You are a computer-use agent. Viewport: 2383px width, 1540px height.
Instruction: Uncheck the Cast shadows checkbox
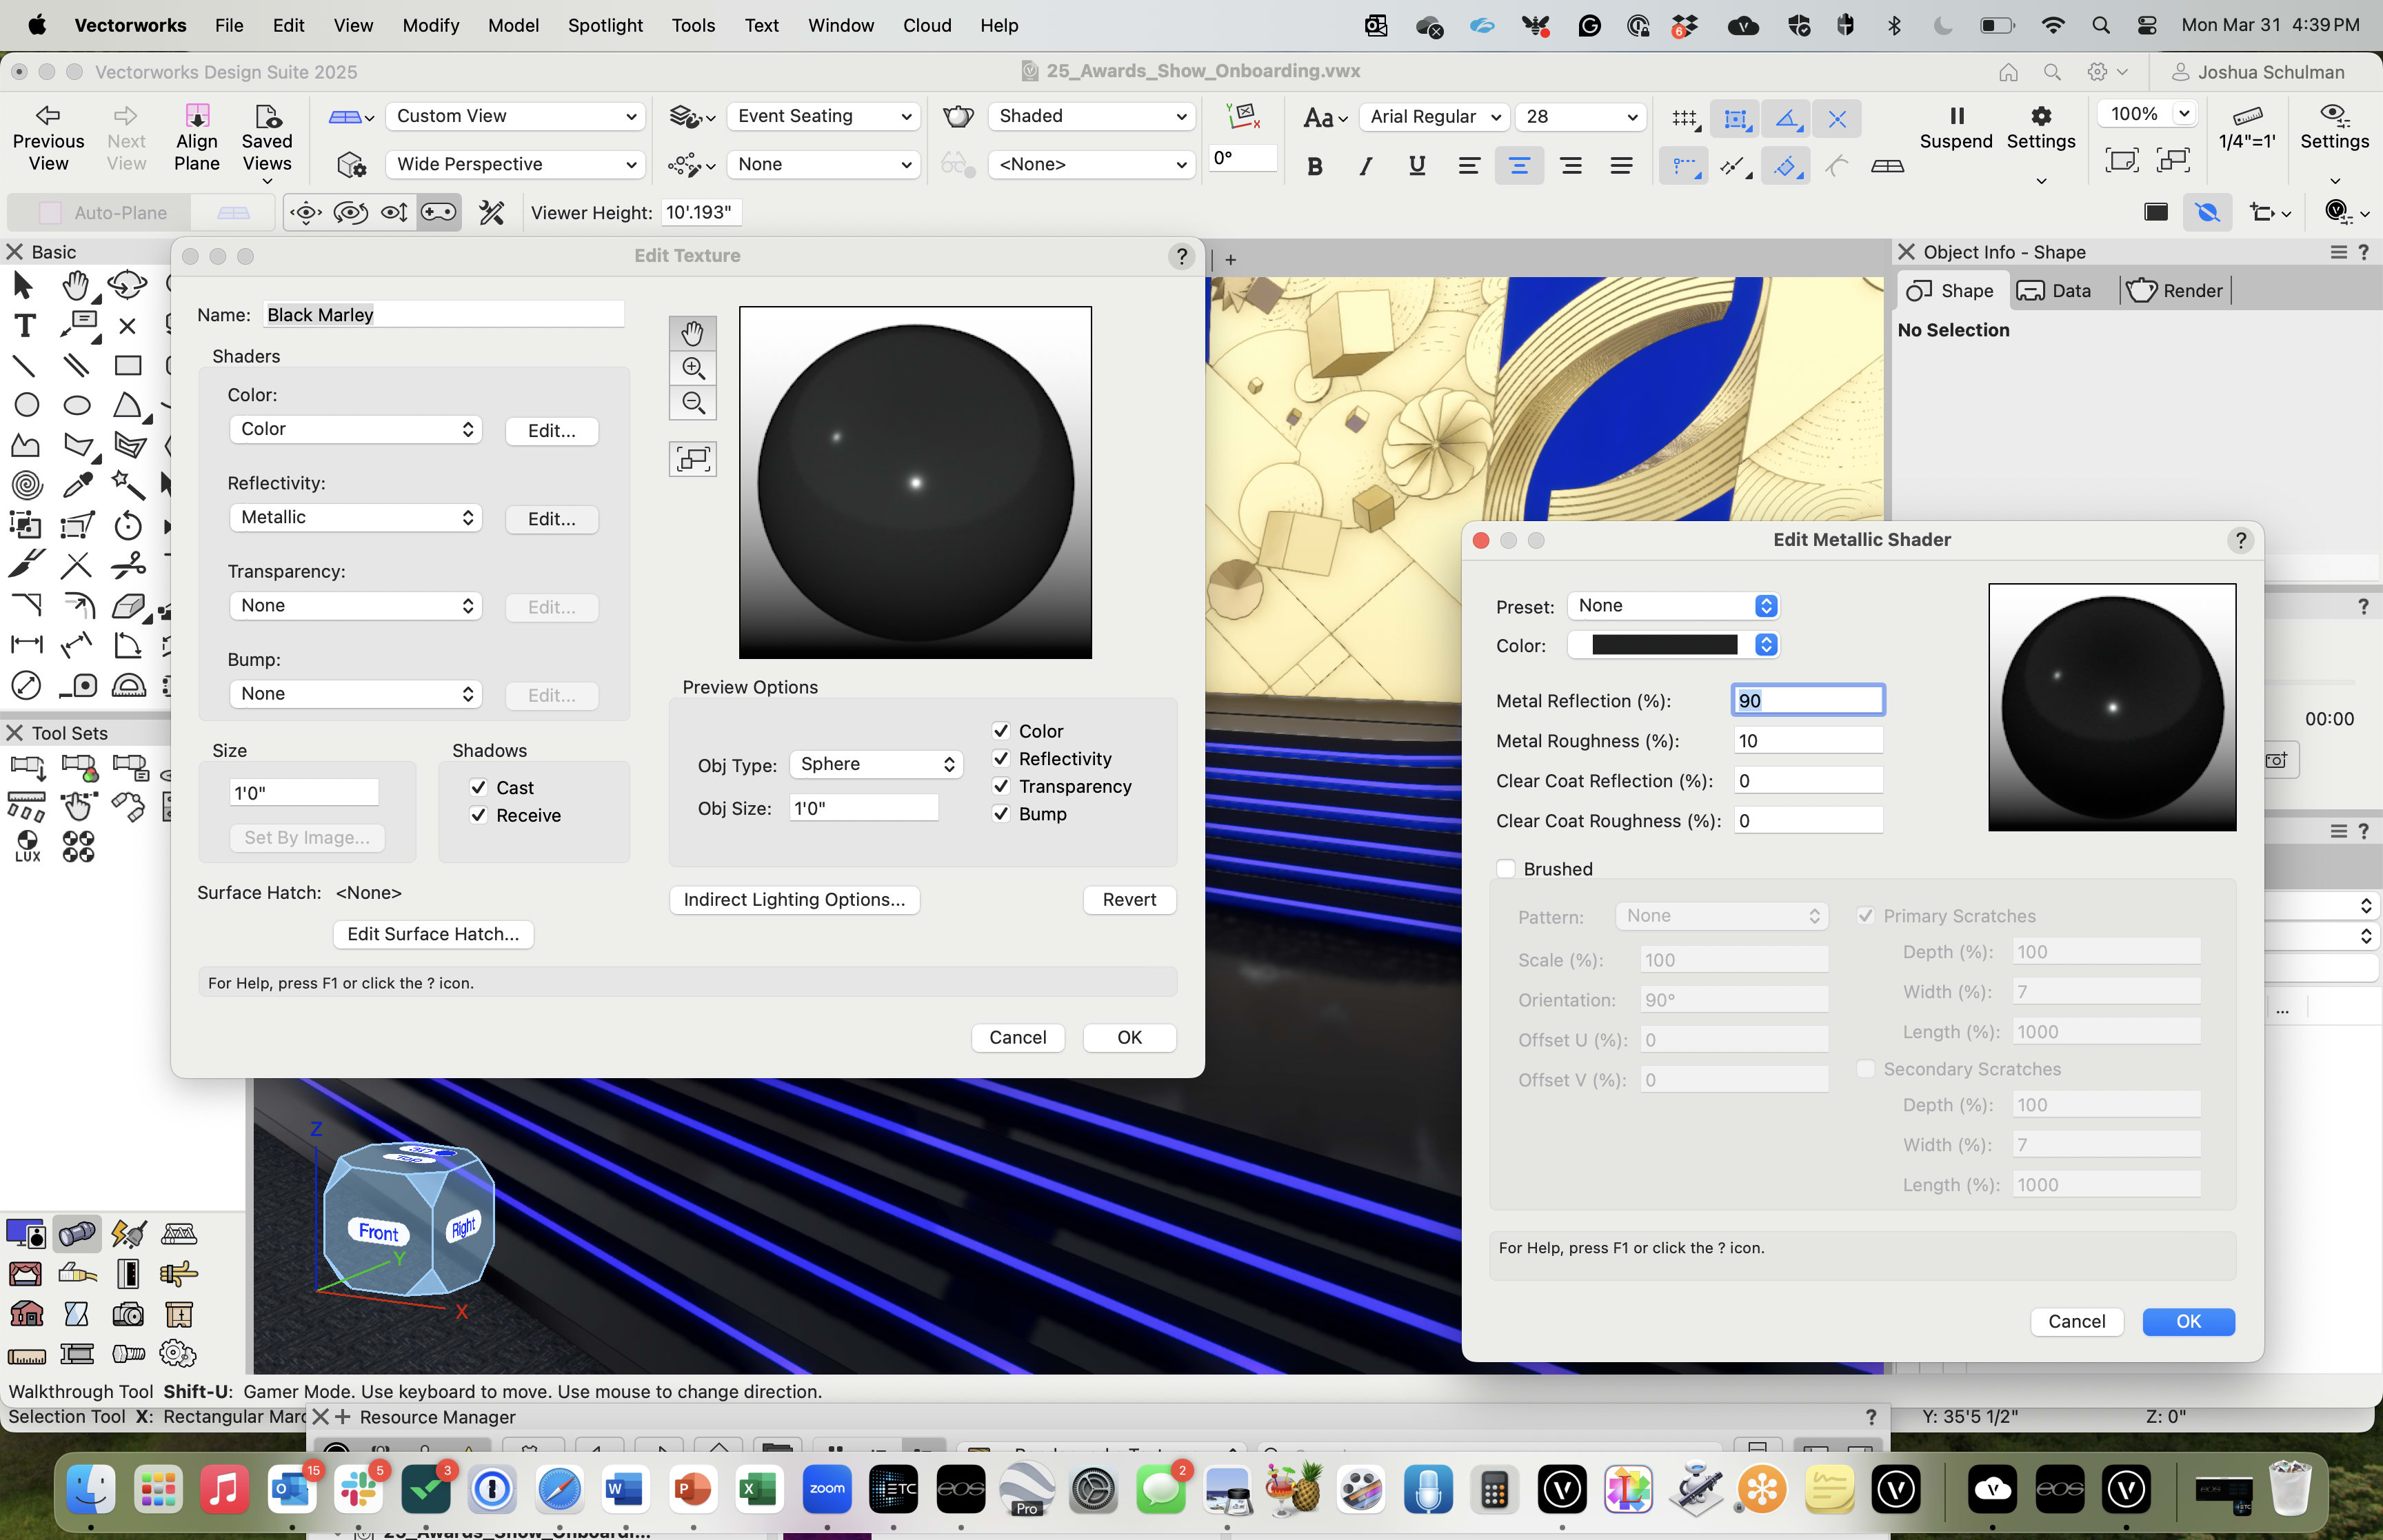[x=479, y=788]
